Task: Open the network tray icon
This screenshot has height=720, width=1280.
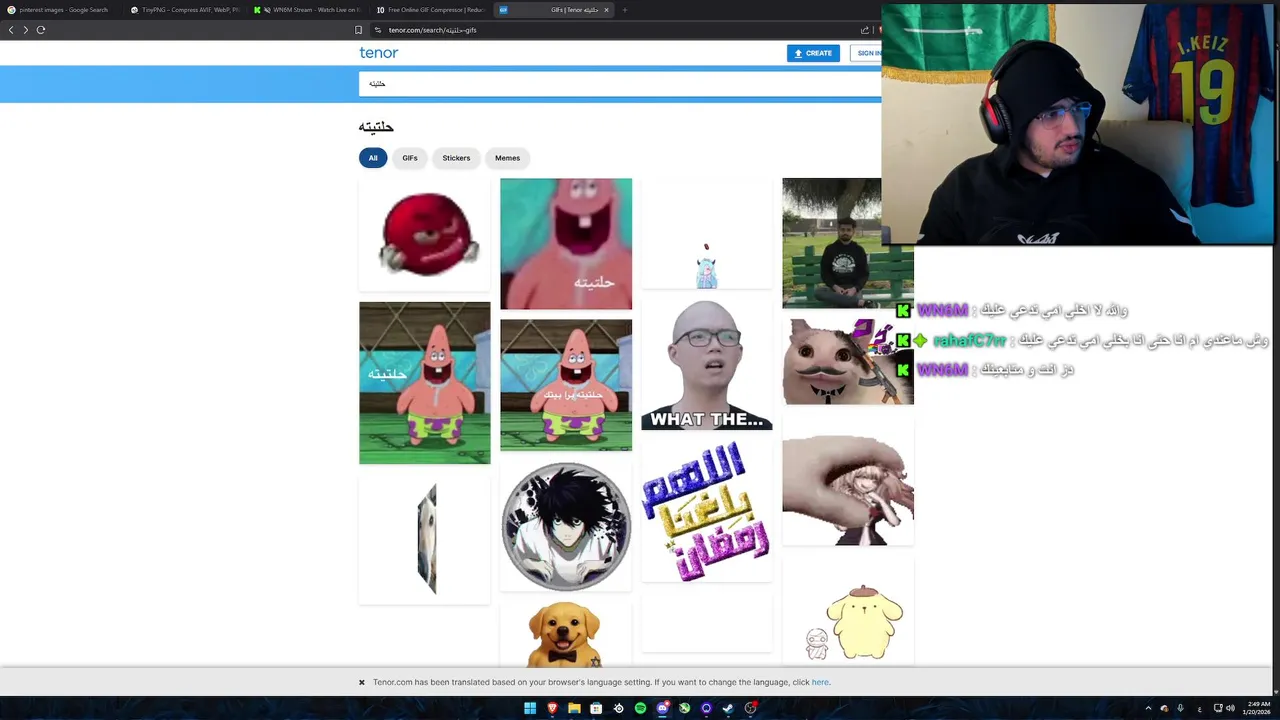Action: coord(1217,708)
